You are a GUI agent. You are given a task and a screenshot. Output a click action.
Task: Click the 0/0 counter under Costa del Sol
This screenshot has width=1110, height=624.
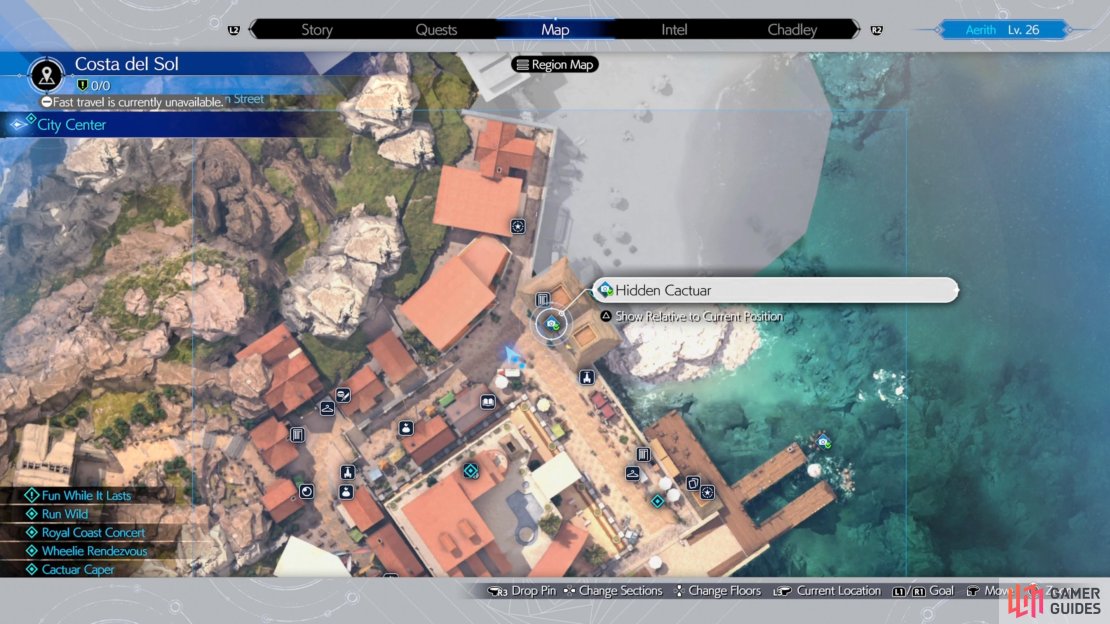pos(94,86)
